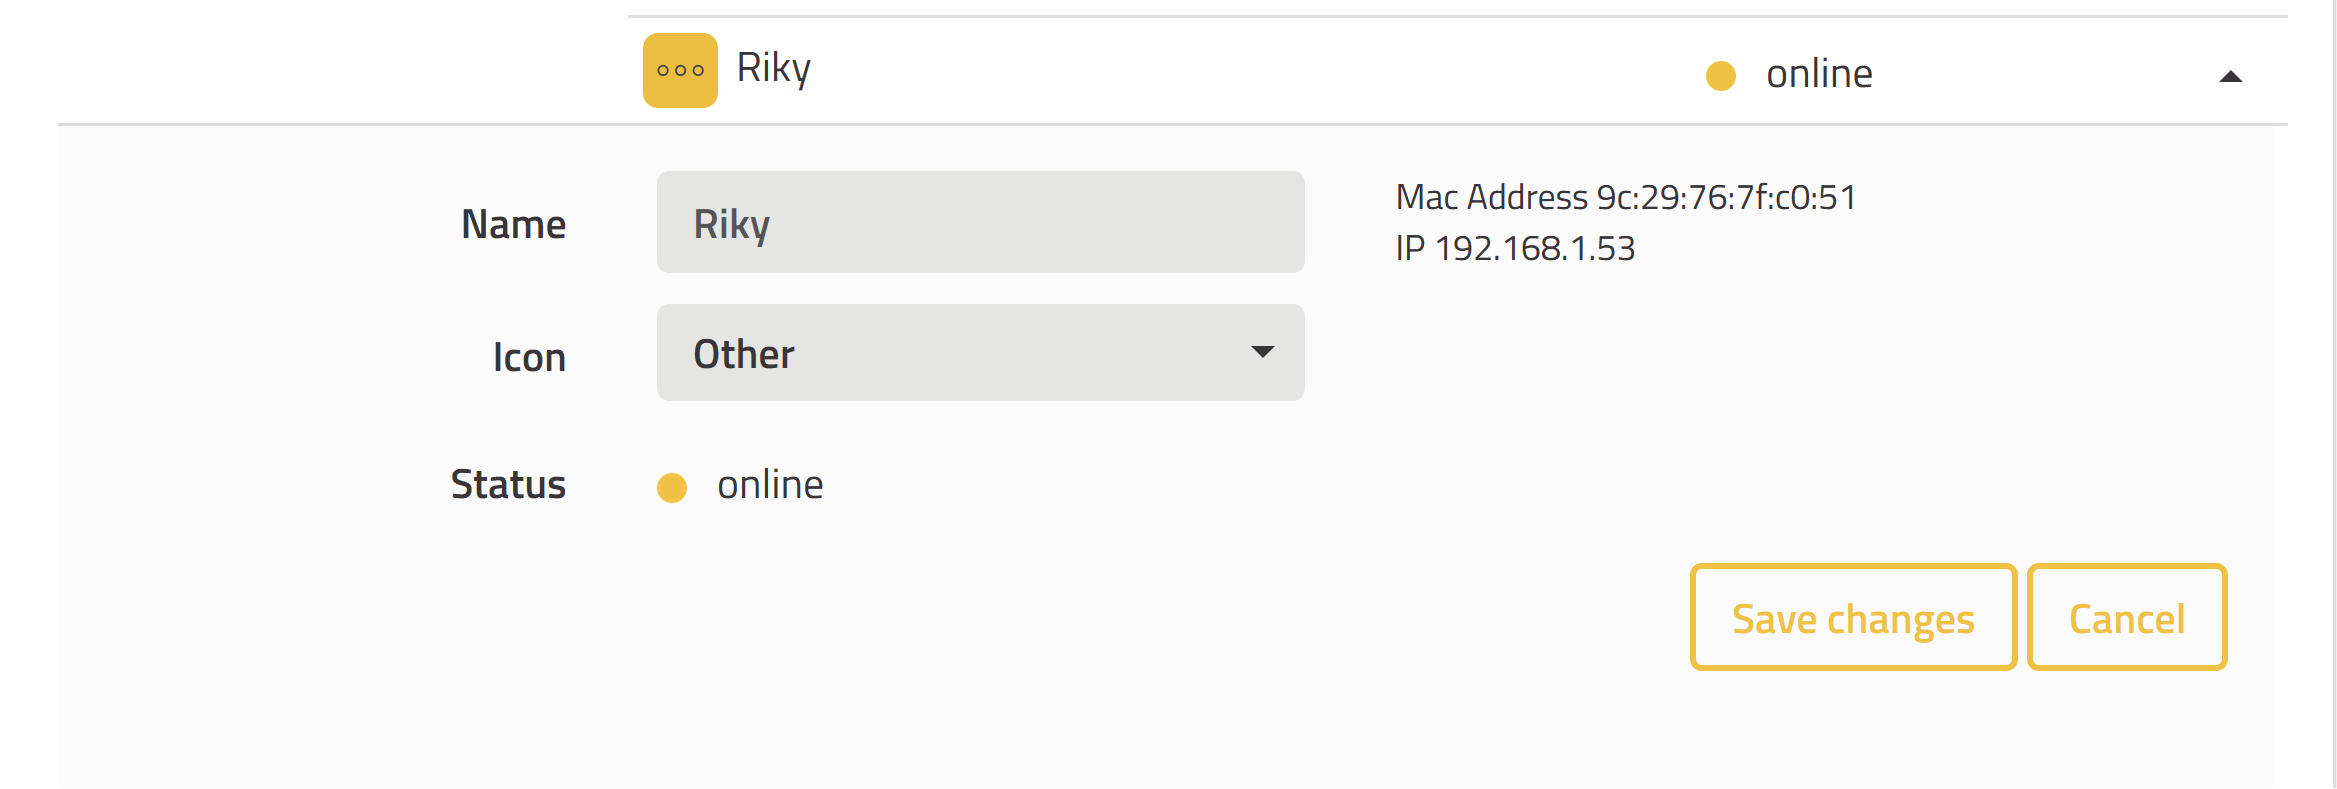Click the yellow Status indicator dot
The height and width of the screenshot is (789, 2337).
click(x=671, y=487)
